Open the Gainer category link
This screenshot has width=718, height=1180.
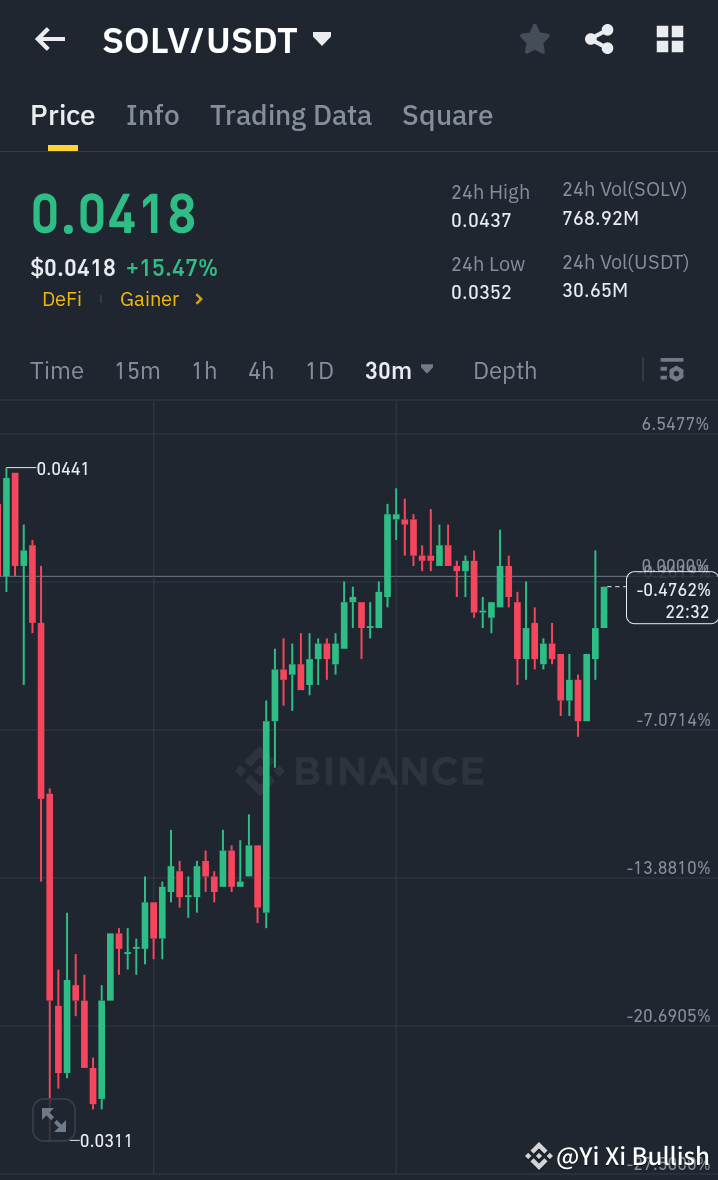[x=149, y=298]
